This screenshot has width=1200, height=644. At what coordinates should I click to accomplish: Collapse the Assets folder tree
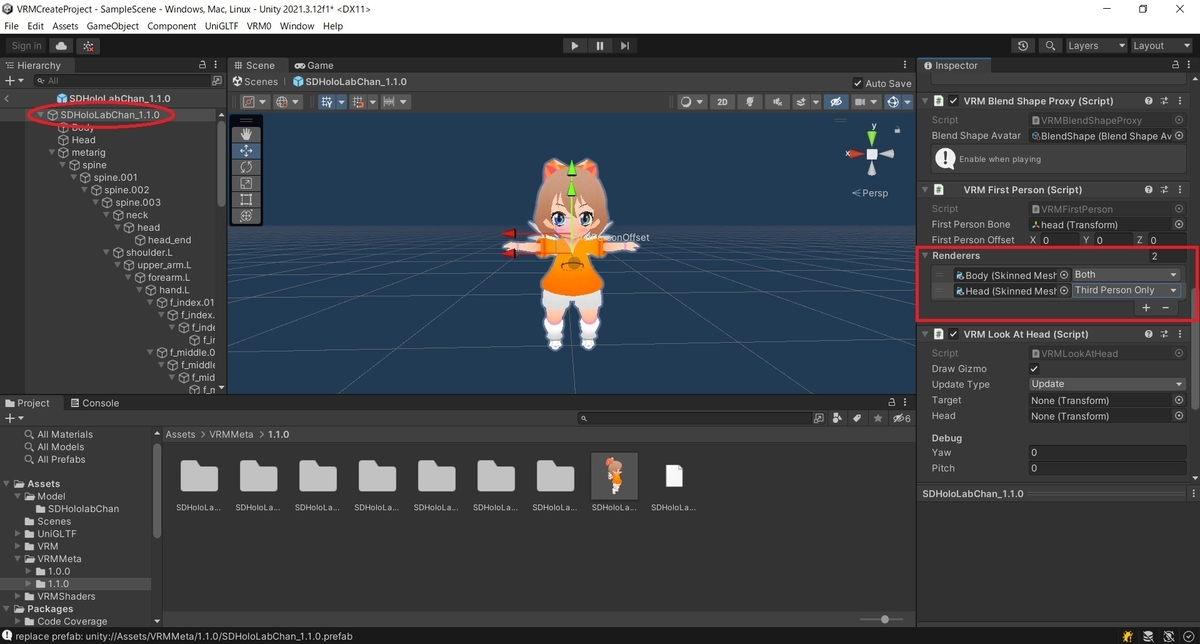(8, 484)
